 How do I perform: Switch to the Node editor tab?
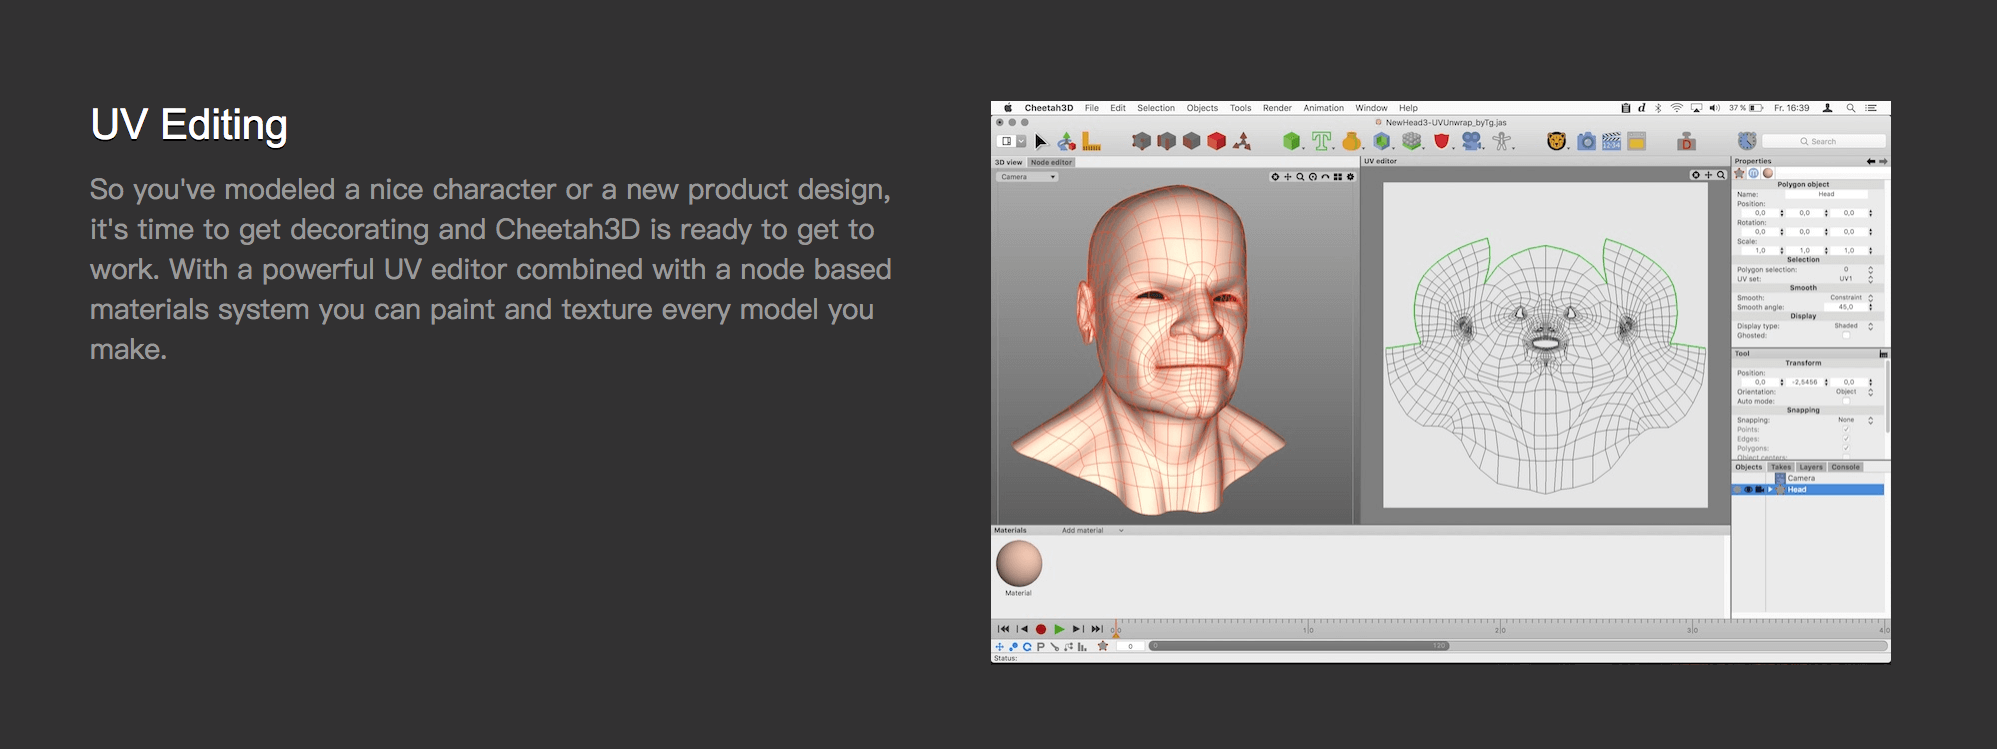(x=1051, y=162)
